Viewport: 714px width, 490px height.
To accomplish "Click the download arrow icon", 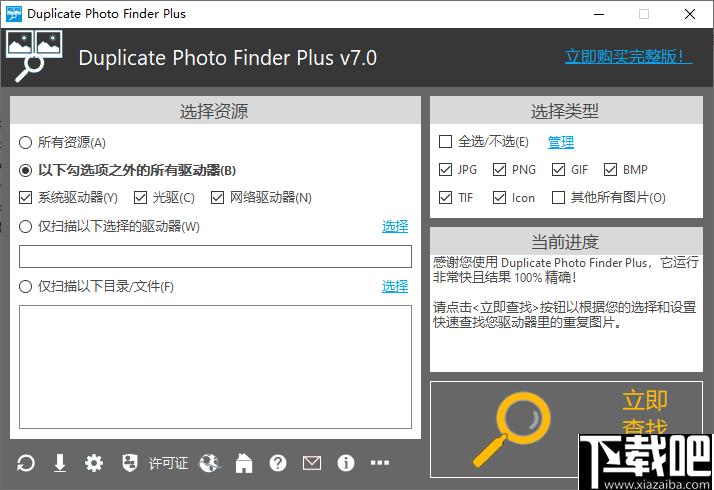I will point(60,464).
